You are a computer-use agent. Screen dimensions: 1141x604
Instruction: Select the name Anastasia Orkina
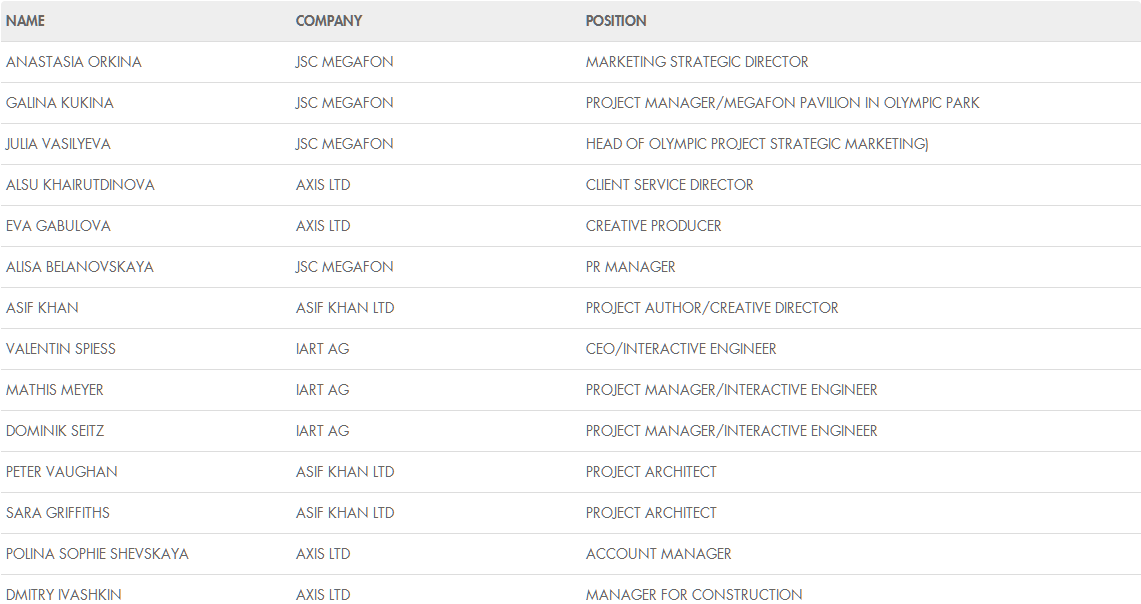pos(74,62)
